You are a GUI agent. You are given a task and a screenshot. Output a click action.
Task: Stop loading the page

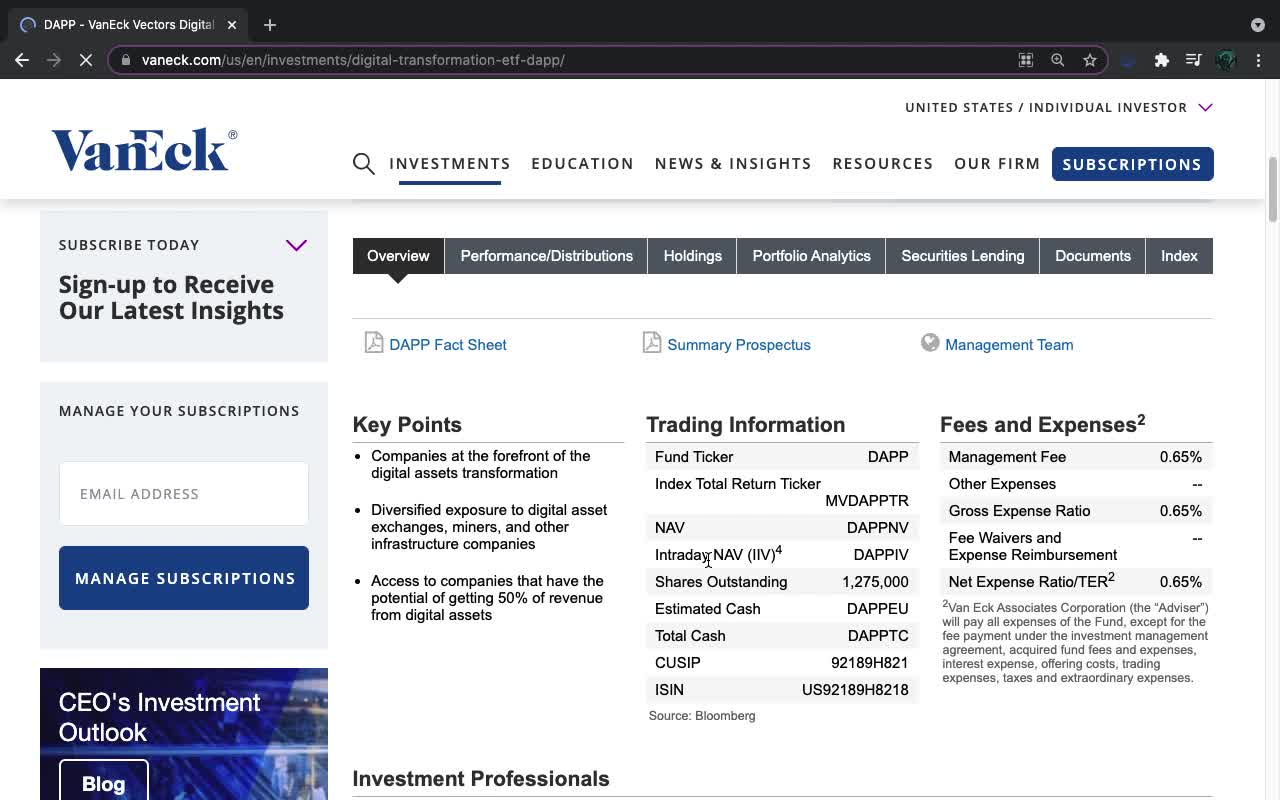(85, 60)
